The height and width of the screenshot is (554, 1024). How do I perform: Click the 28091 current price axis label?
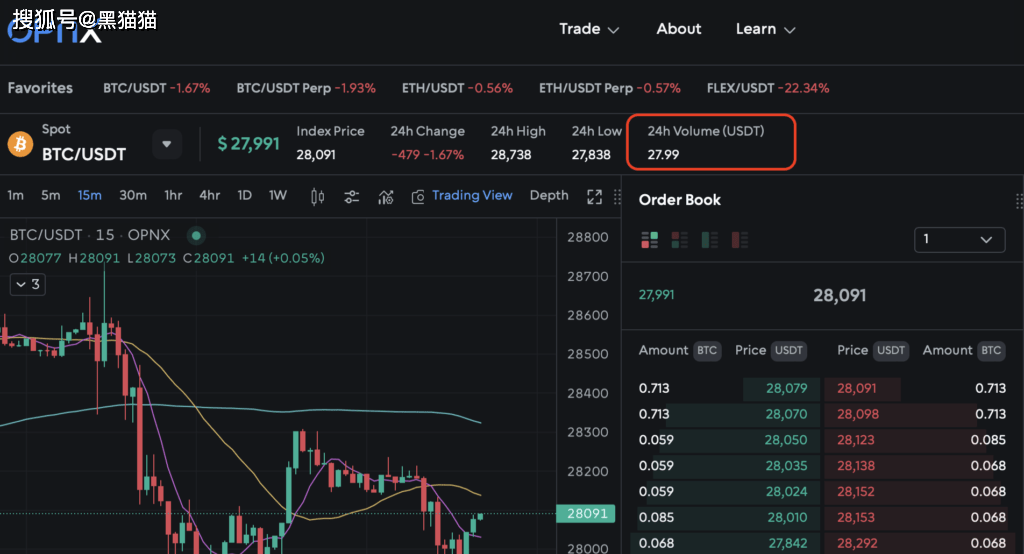pos(586,513)
